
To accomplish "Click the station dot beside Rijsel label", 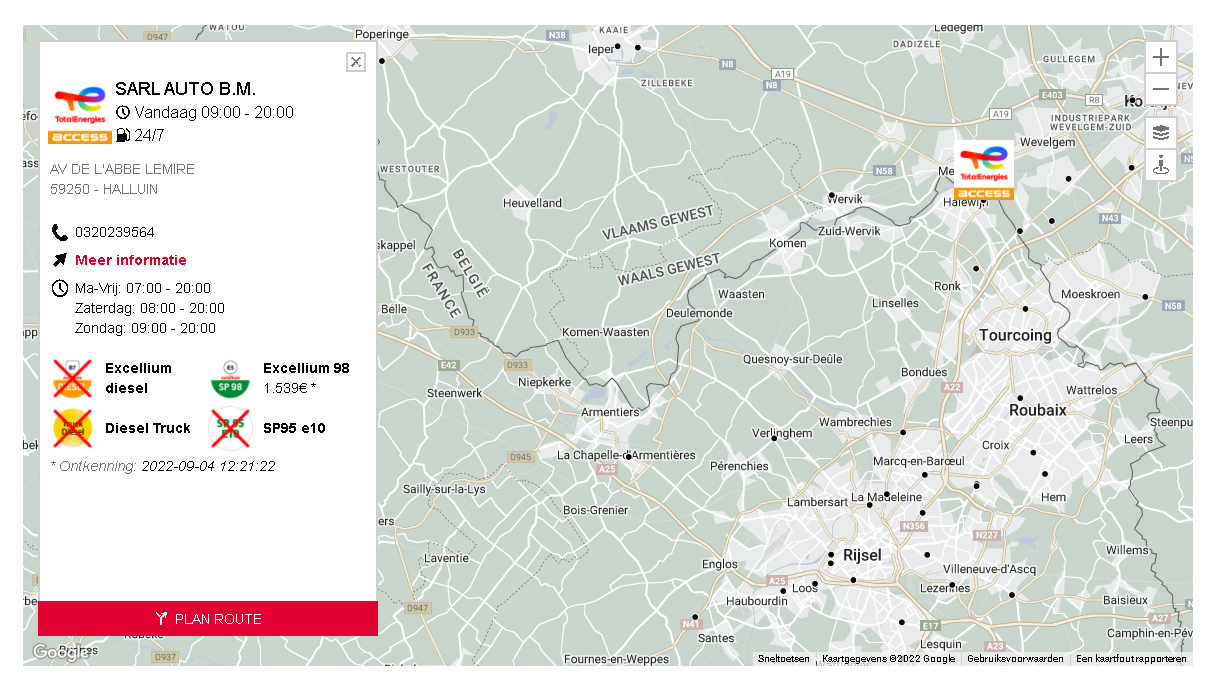I will pos(831,553).
